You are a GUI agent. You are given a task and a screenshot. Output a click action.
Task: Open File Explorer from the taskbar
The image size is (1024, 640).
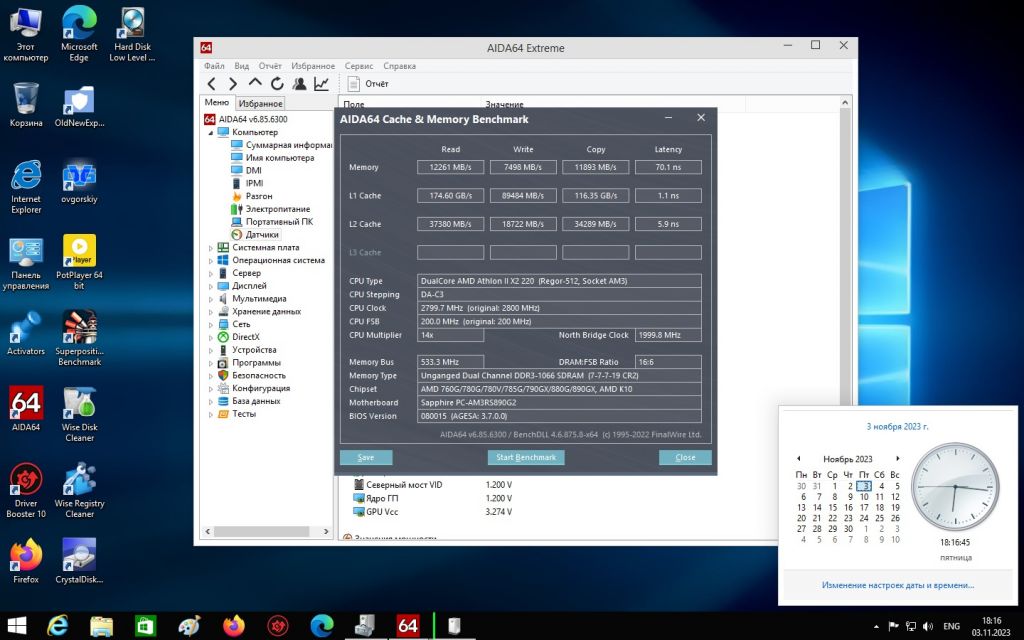(x=101, y=626)
